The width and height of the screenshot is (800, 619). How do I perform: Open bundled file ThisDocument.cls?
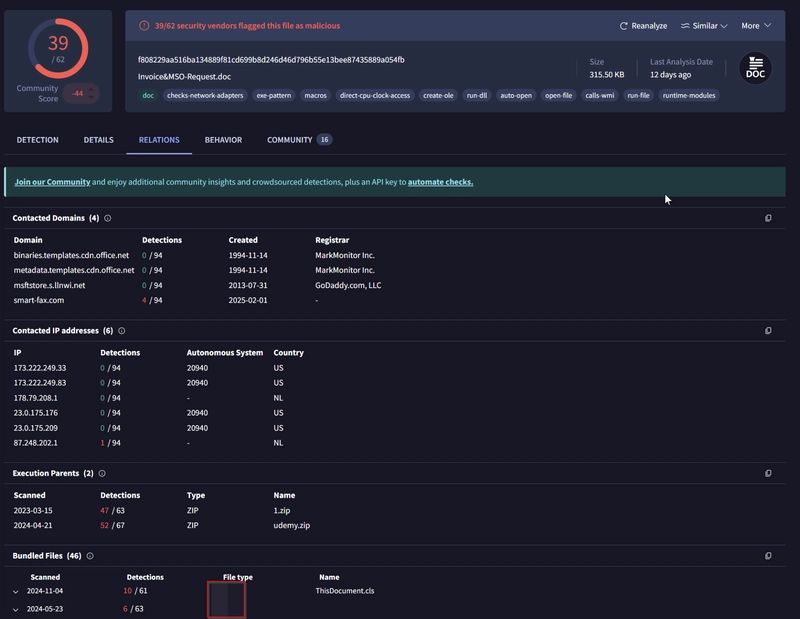(x=345, y=591)
